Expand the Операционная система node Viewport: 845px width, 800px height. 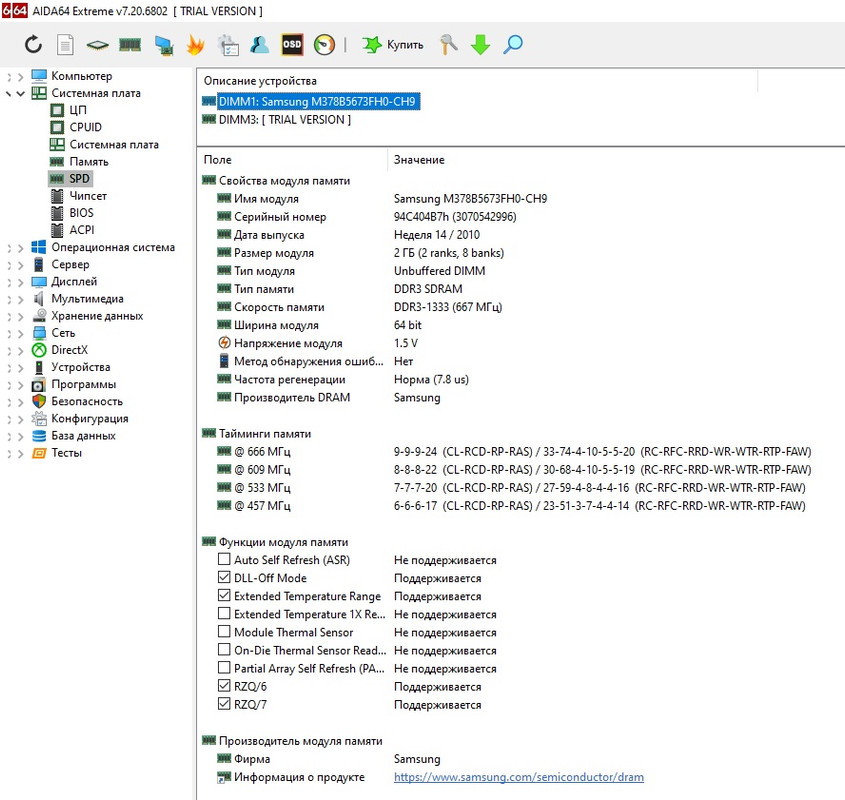[x=20, y=248]
